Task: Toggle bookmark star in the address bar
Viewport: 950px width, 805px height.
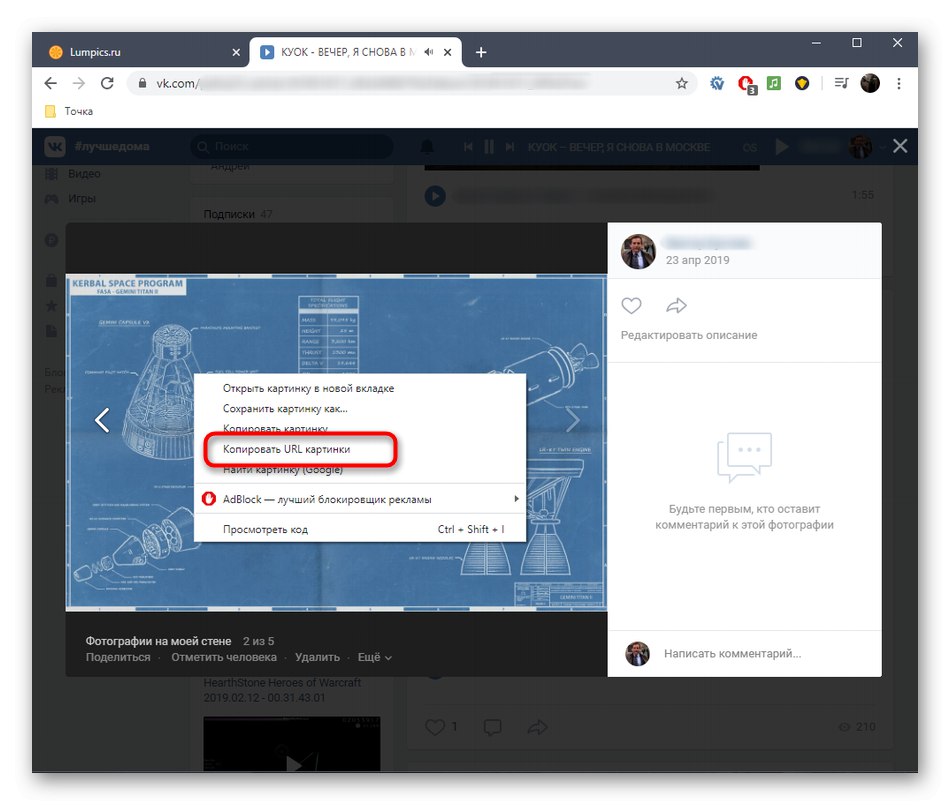Action: [683, 84]
